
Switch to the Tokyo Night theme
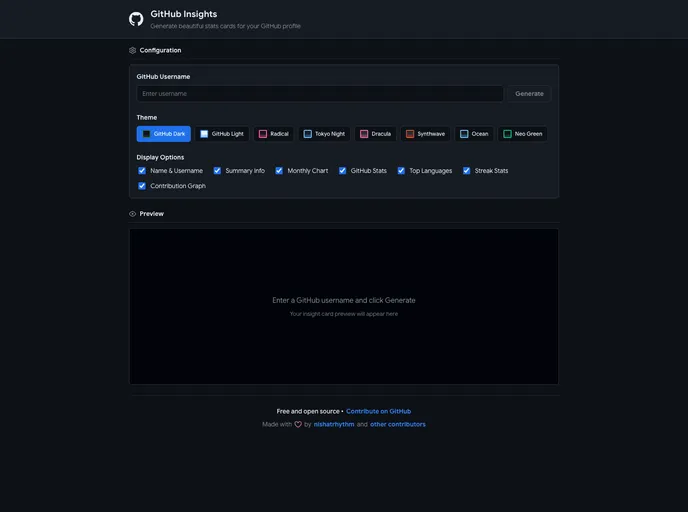pos(325,134)
